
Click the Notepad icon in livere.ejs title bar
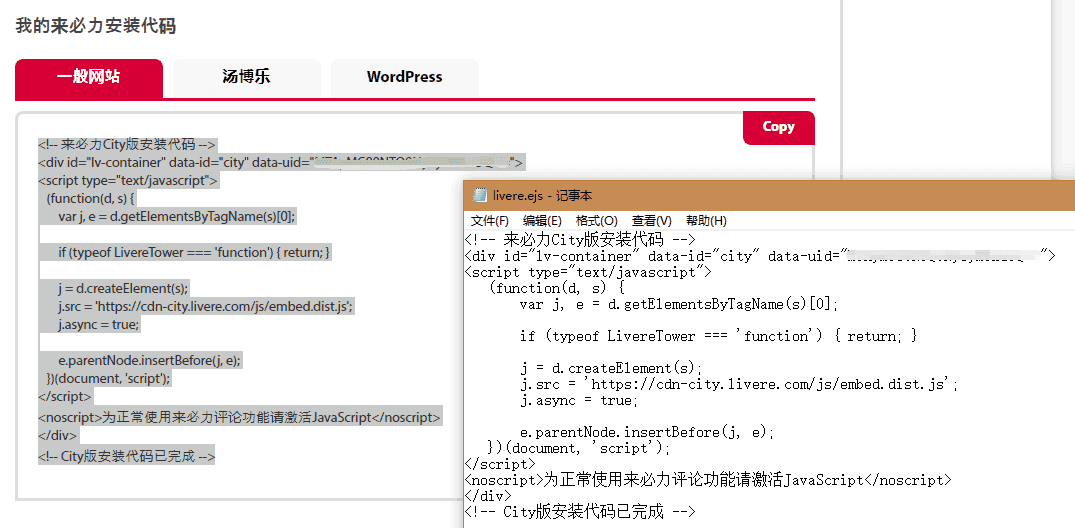(x=479, y=195)
